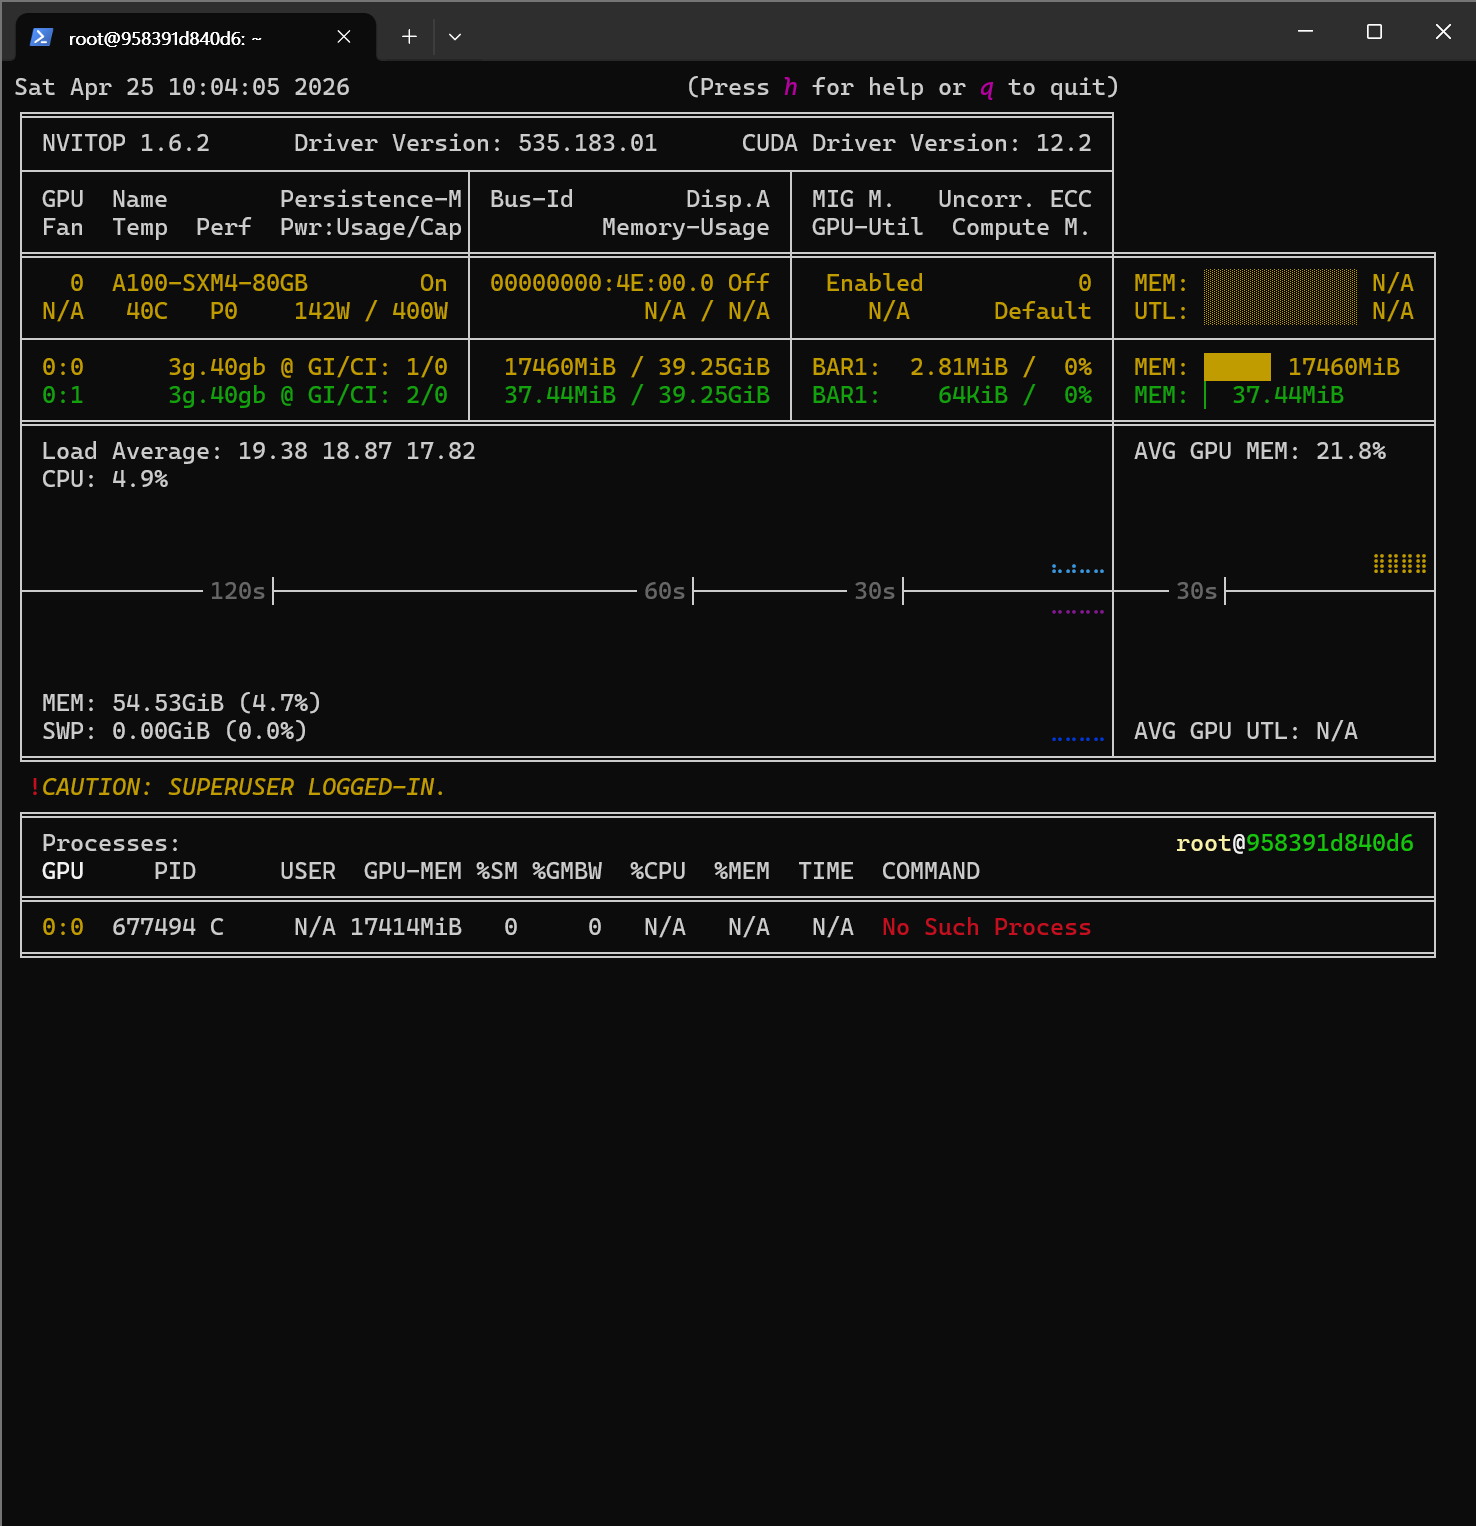Click the BAR1 '64KiB' value
1476x1526 pixels.
pos(973,395)
